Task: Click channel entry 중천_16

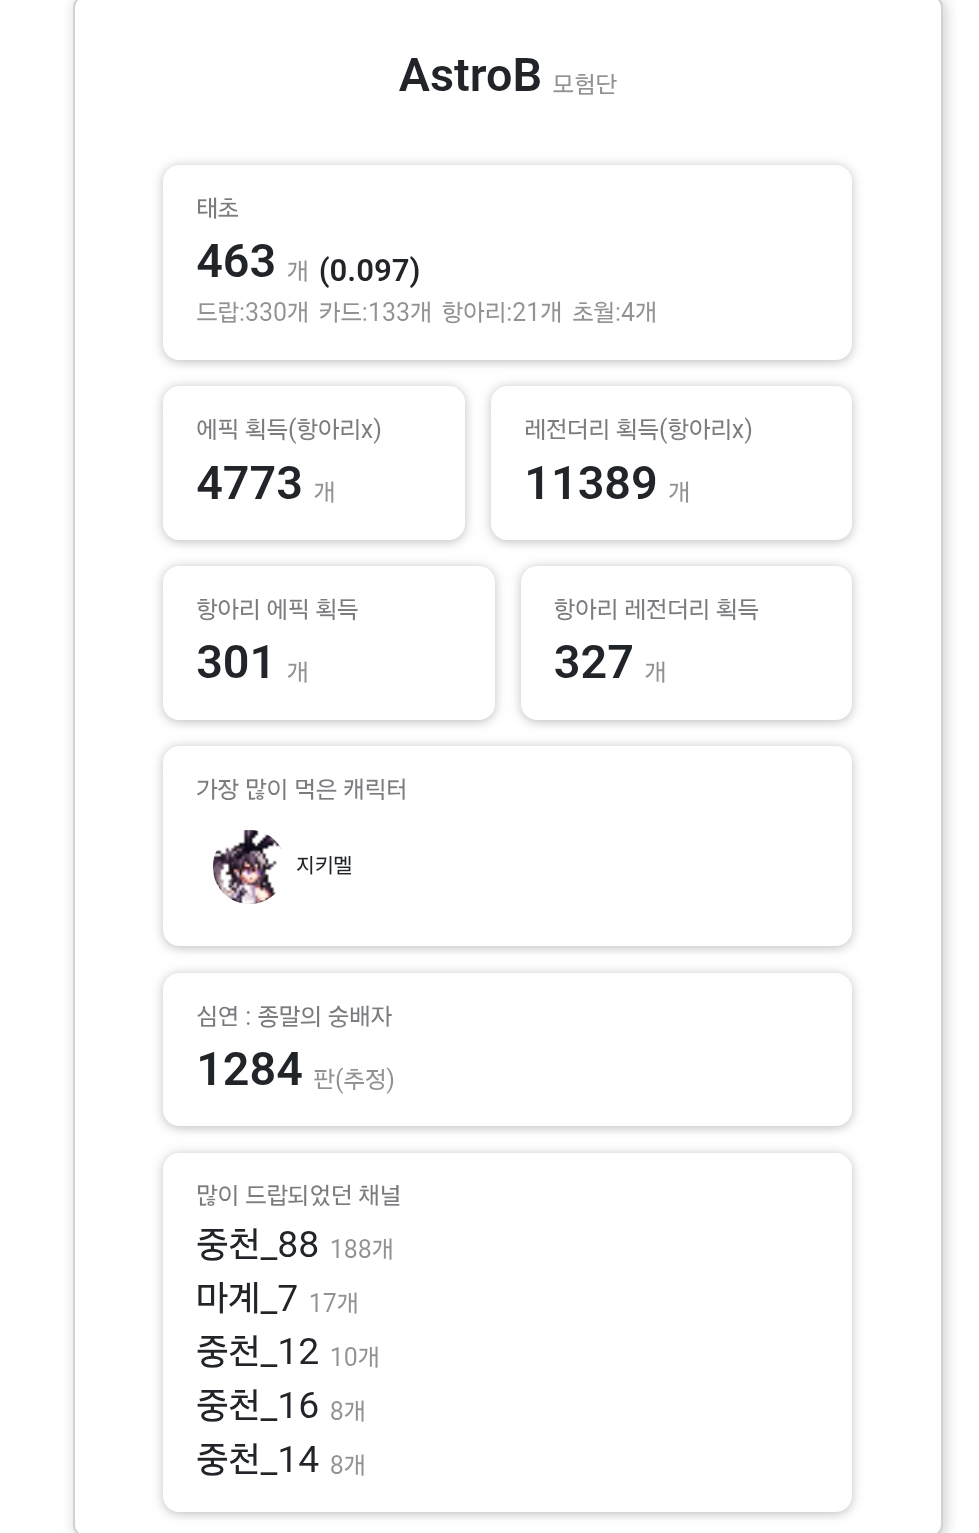Action: (258, 1407)
